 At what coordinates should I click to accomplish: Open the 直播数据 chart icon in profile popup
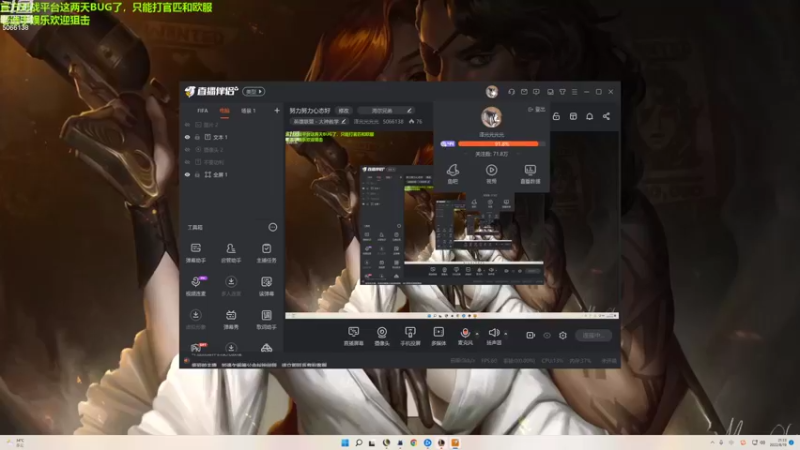[530, 173]
